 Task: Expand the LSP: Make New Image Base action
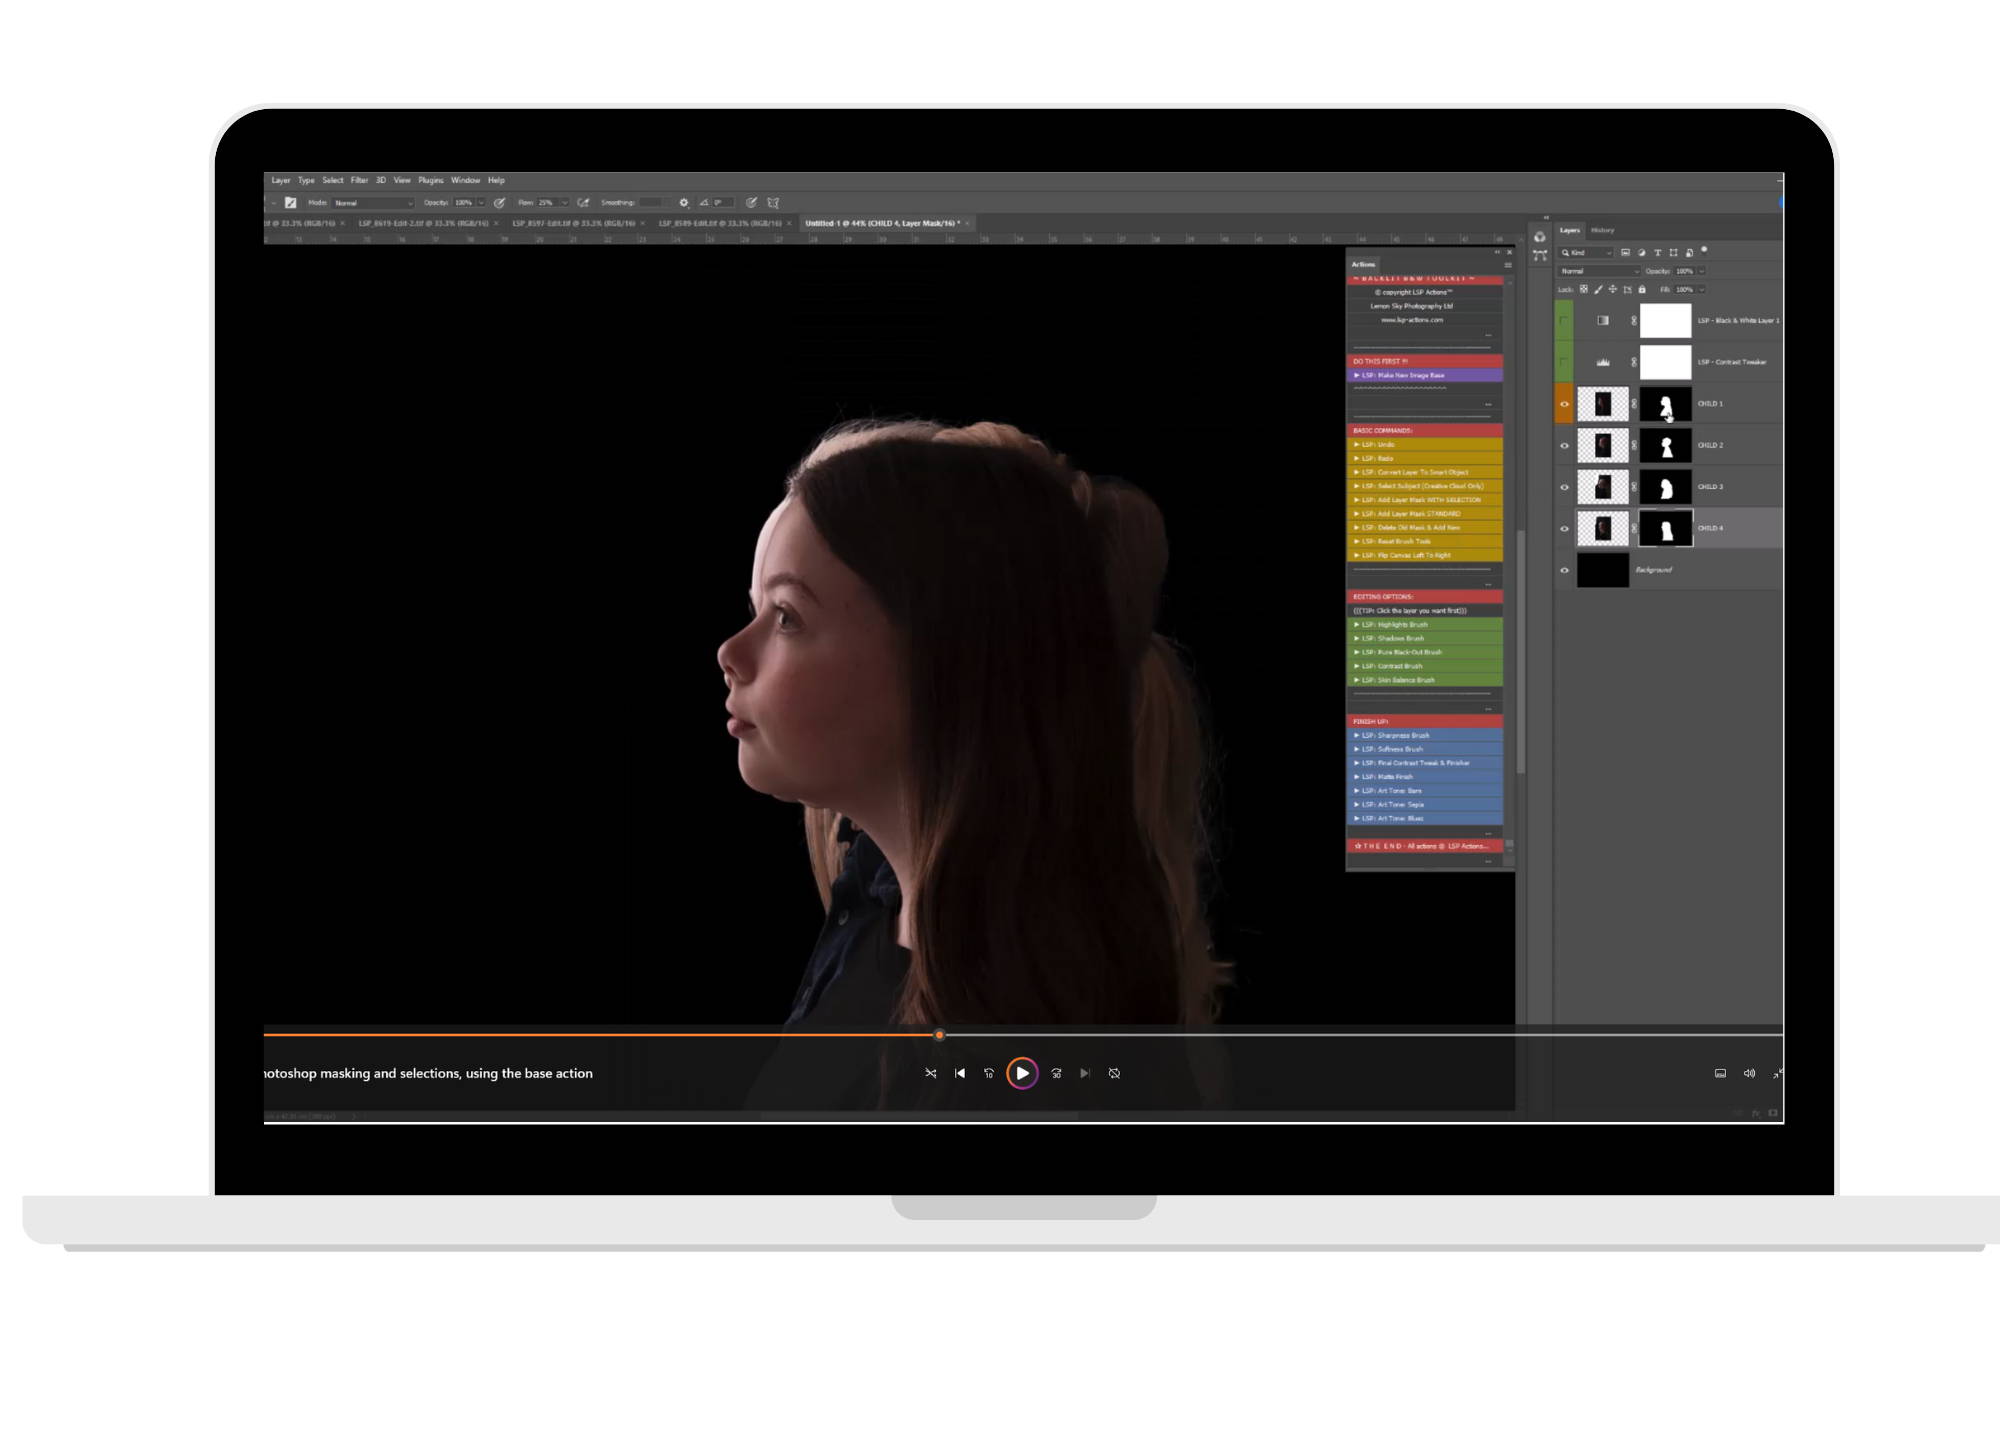[x=1357, y=376]
